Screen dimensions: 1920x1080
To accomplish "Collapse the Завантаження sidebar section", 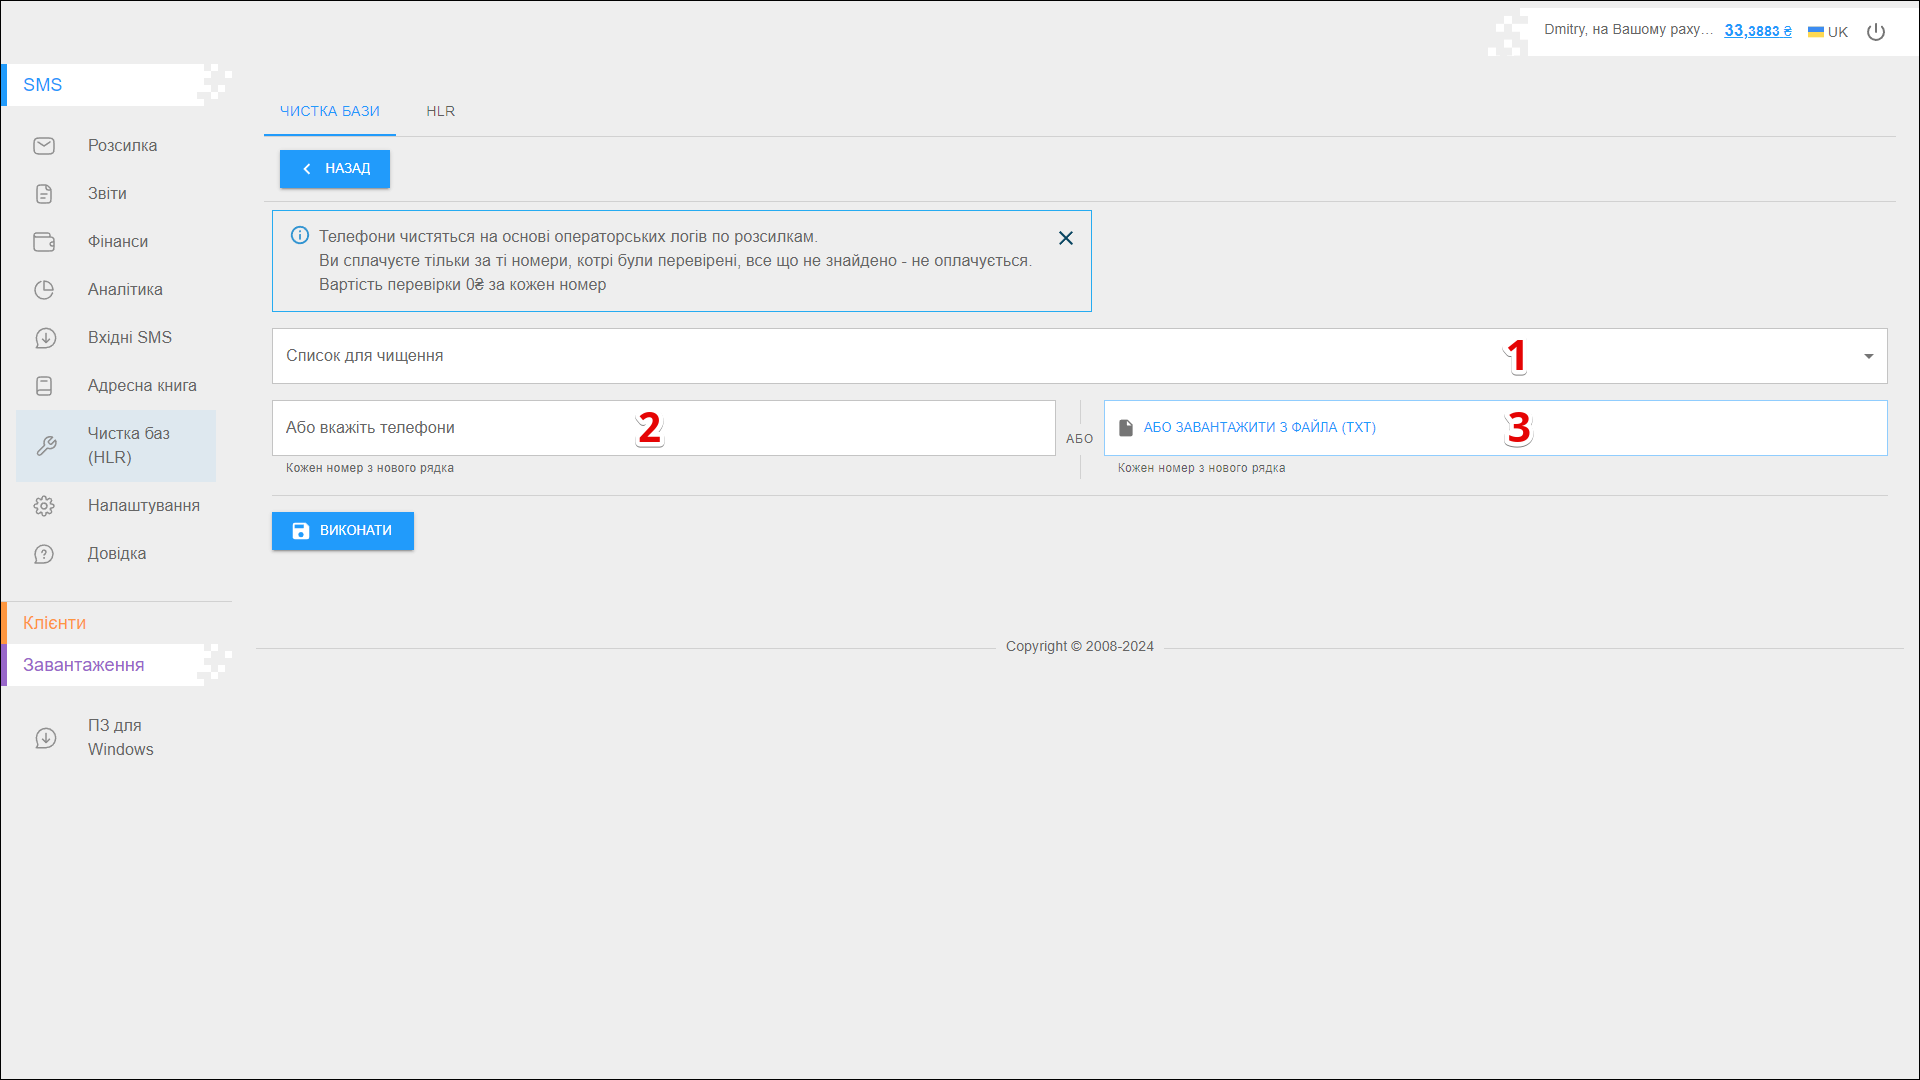I will click(84, 665).
